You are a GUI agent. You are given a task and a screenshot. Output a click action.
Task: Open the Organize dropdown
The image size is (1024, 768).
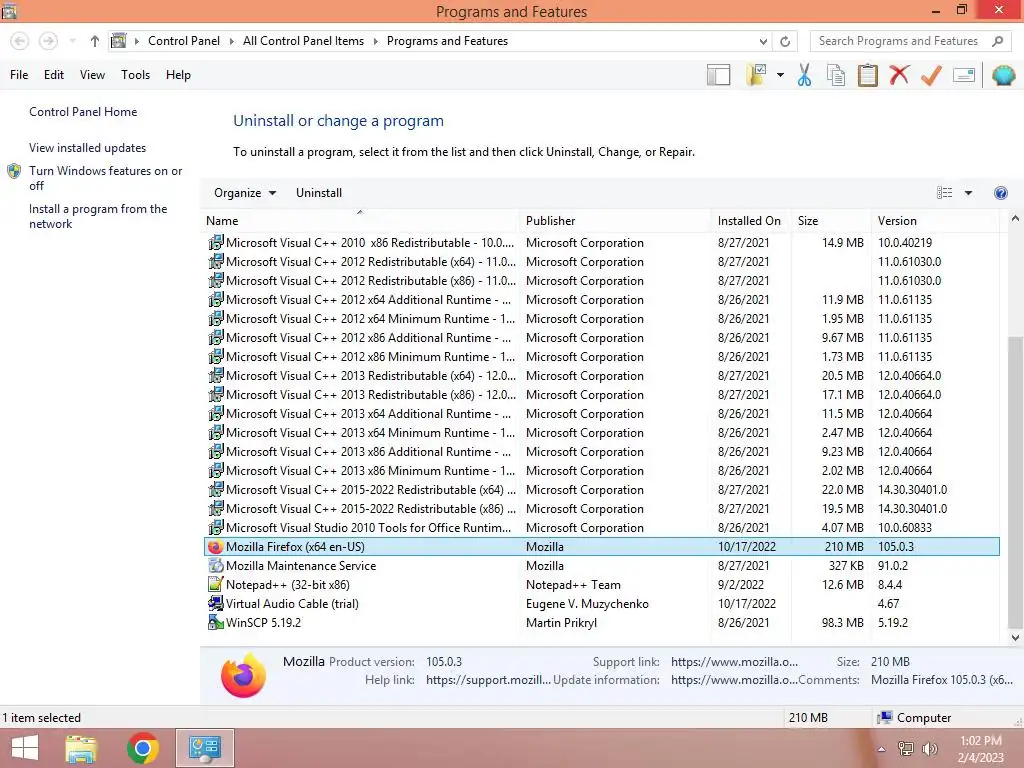245,193
